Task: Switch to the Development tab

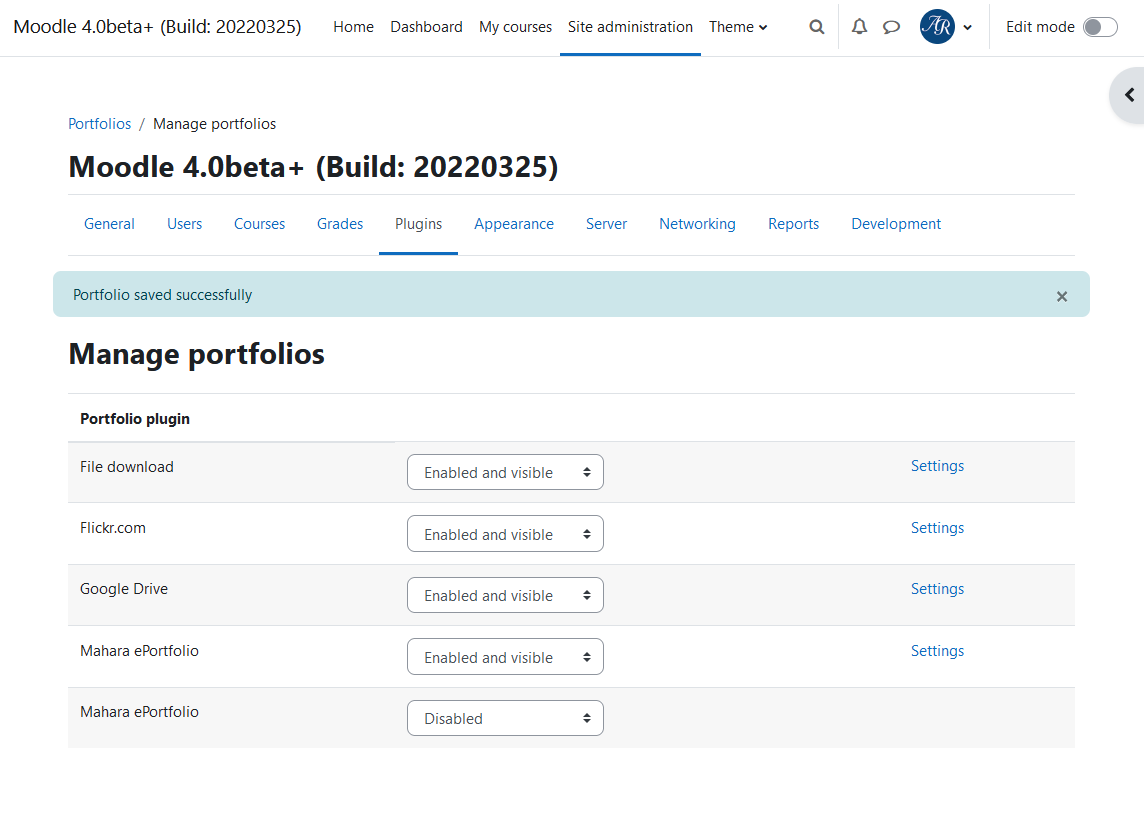Action: pos(896,224)
